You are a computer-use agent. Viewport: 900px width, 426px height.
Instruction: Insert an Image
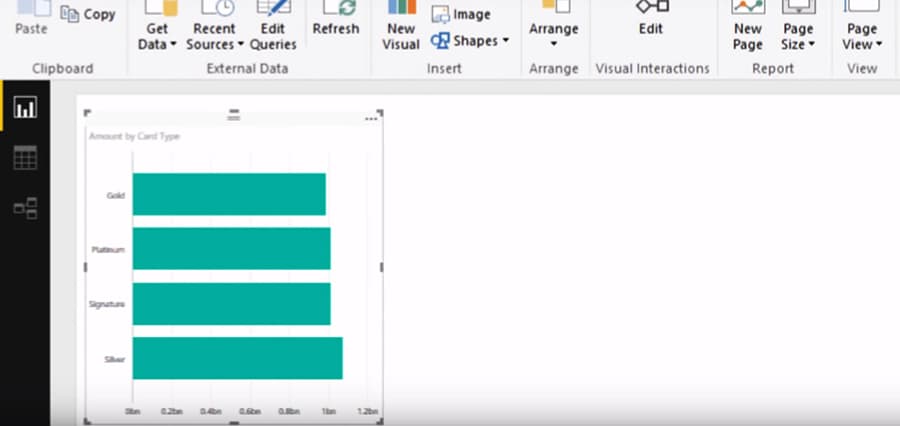[x=461, y=14]
